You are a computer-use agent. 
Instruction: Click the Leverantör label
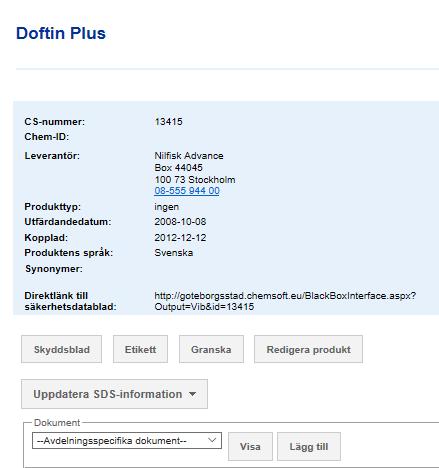point(52,156)
